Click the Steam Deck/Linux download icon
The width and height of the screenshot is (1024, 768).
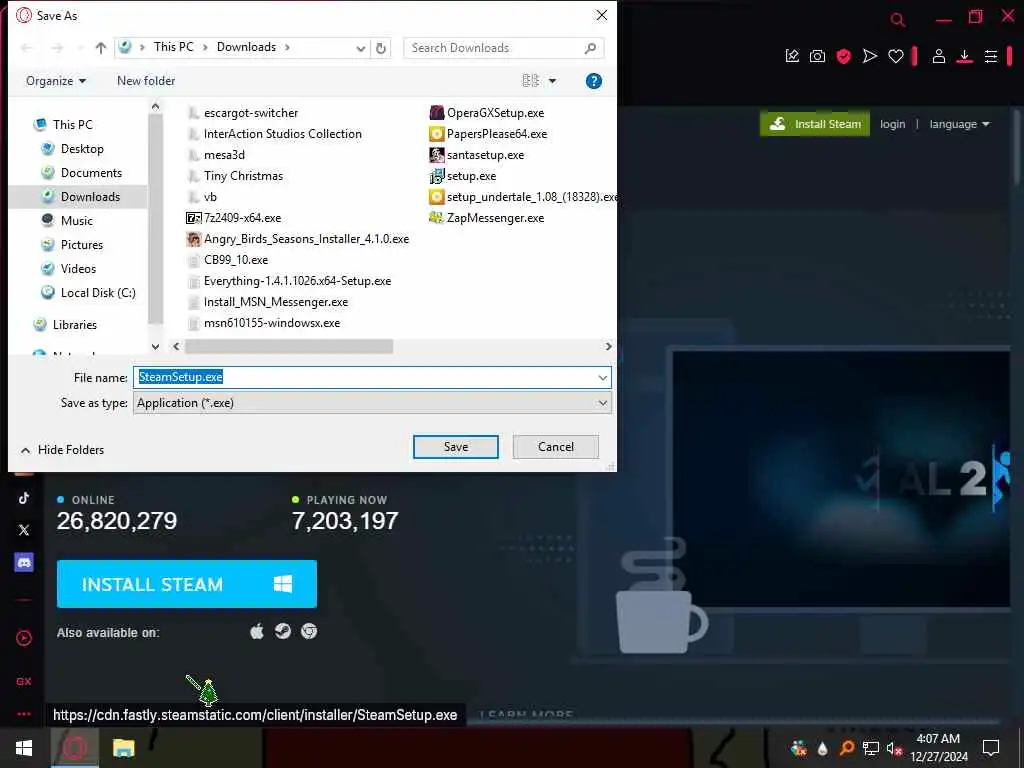click(x=283, y=631)
